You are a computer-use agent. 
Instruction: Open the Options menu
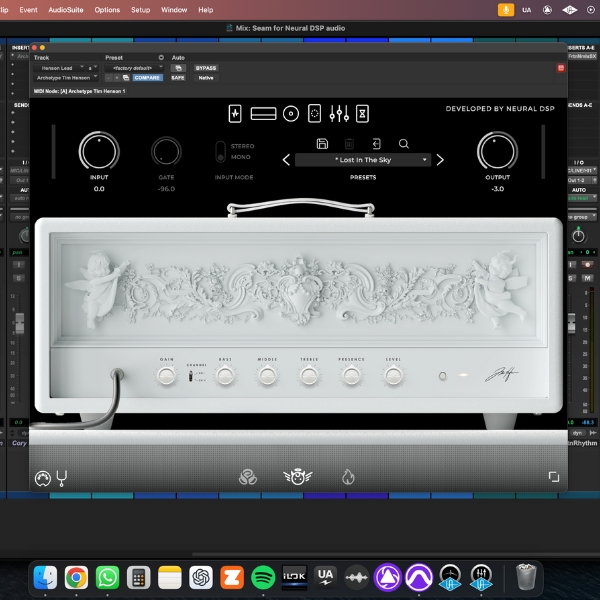click(107, 10)
